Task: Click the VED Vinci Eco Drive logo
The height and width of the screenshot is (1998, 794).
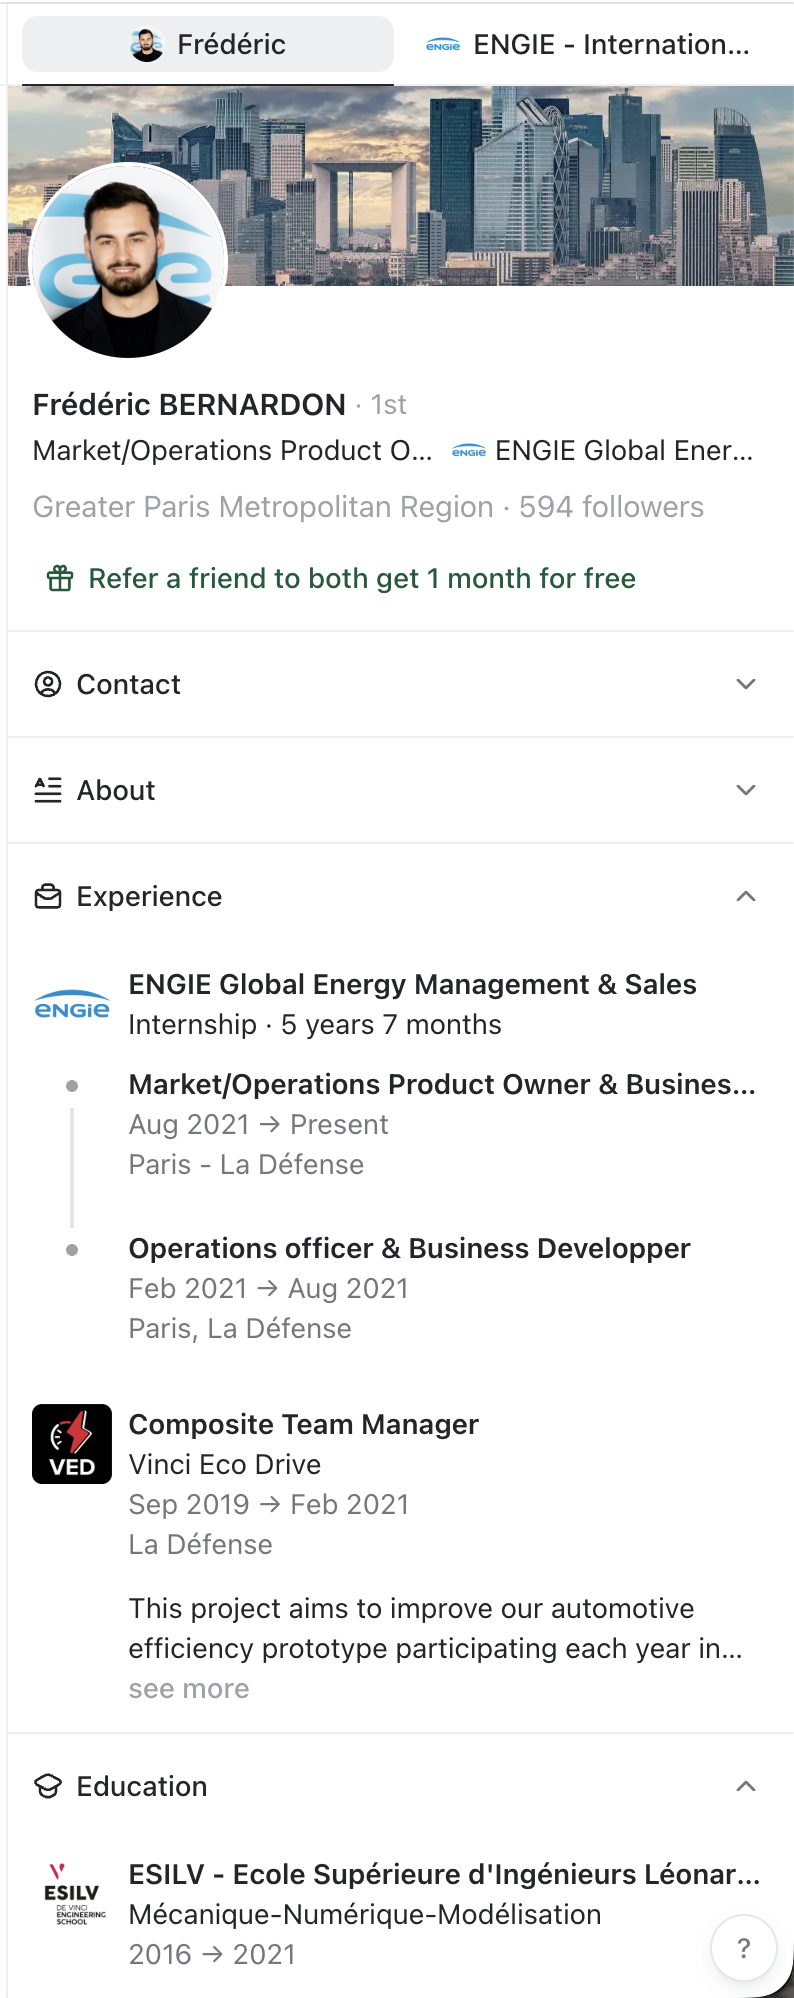Action: [x=72, y=1444]
